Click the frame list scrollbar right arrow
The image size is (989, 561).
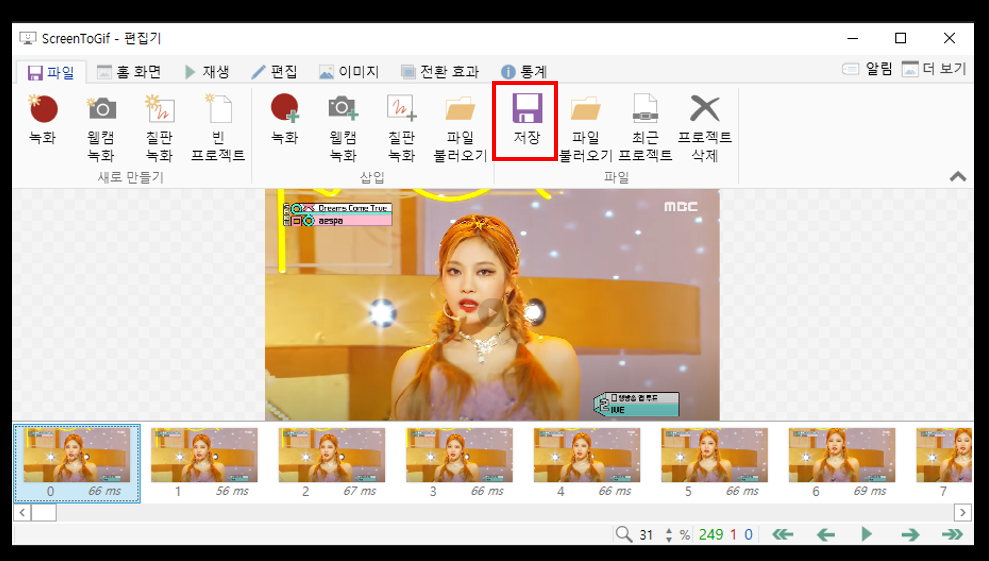963,512
